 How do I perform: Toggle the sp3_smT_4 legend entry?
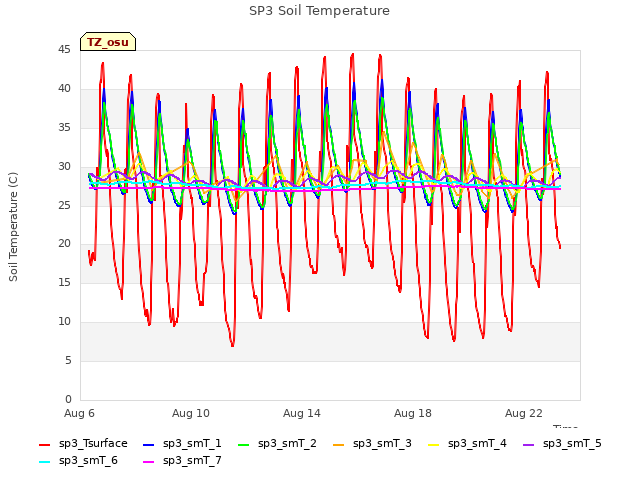(x=467, y=444)
